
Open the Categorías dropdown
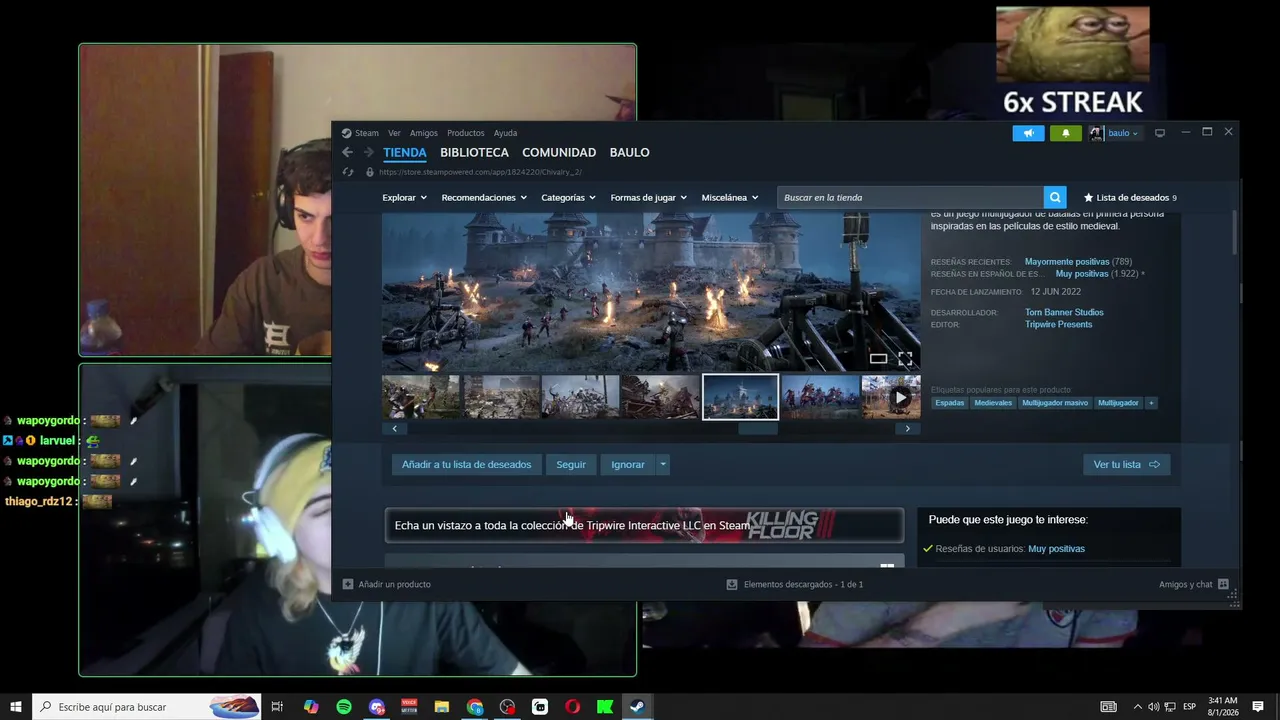568,197
